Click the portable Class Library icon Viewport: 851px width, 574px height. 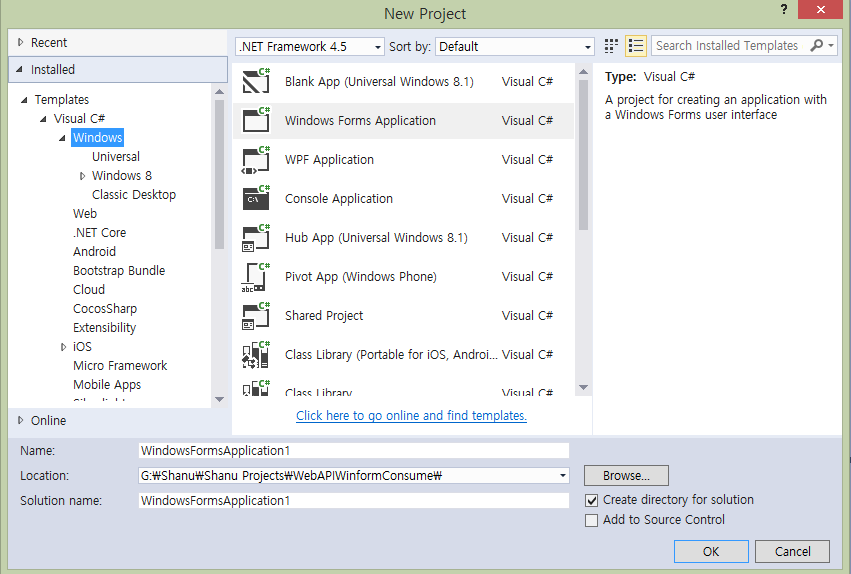(x=256, y=355)
